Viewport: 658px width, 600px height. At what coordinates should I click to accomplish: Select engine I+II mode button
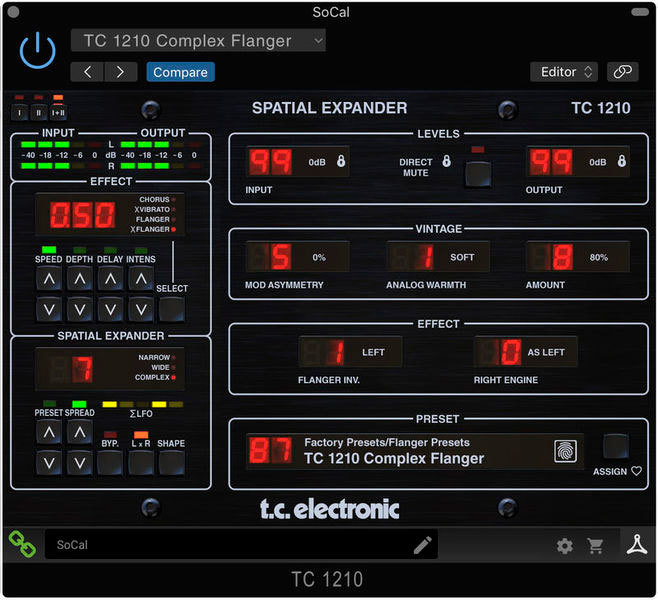(x=57, y=108)
